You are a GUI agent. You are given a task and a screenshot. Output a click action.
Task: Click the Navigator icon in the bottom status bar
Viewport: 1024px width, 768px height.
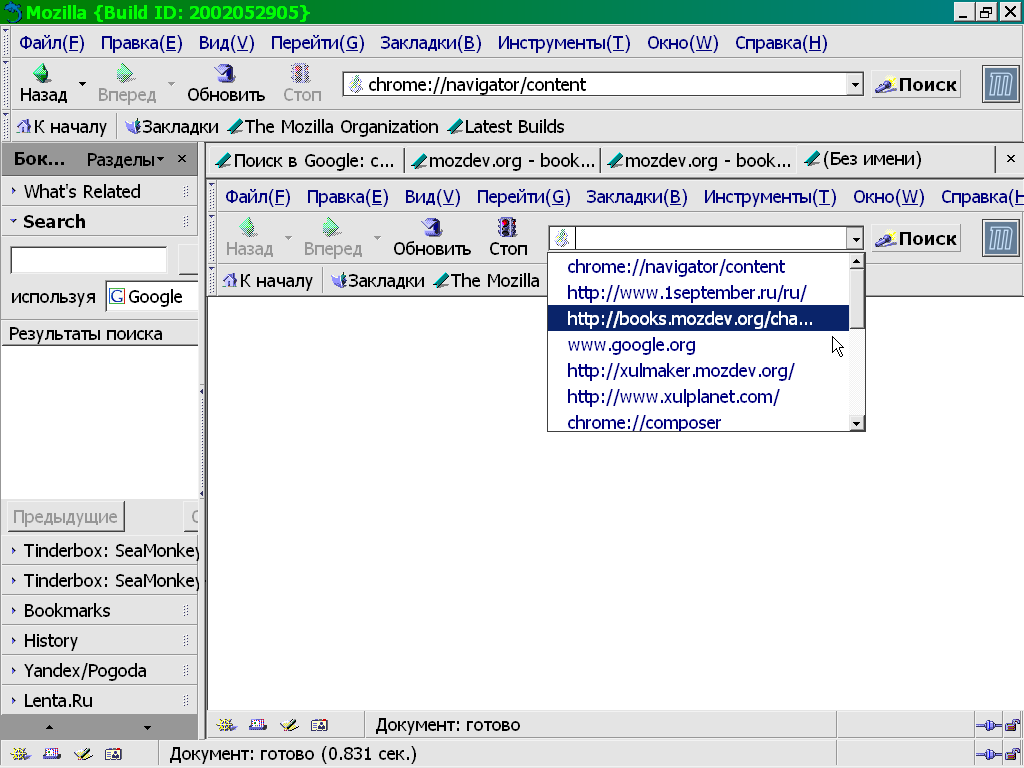pyautogui.click(x=19, y=754)
